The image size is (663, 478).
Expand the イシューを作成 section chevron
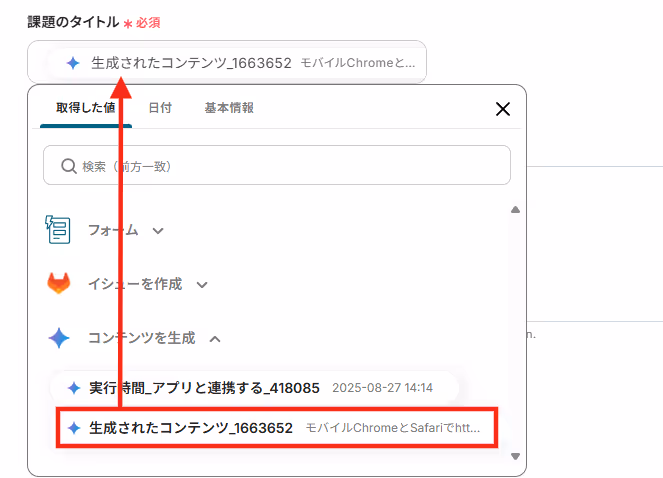202,285
